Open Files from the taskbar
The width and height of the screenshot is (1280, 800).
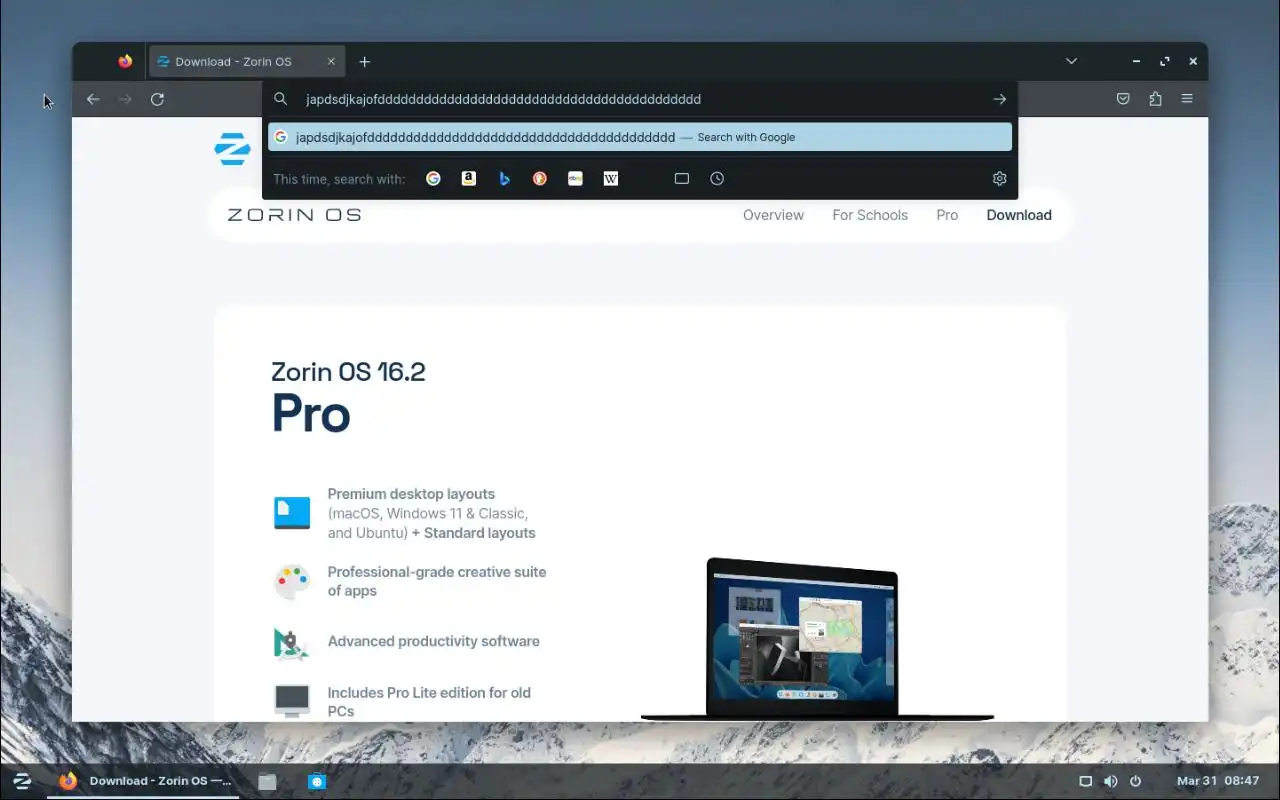(267, 781)
